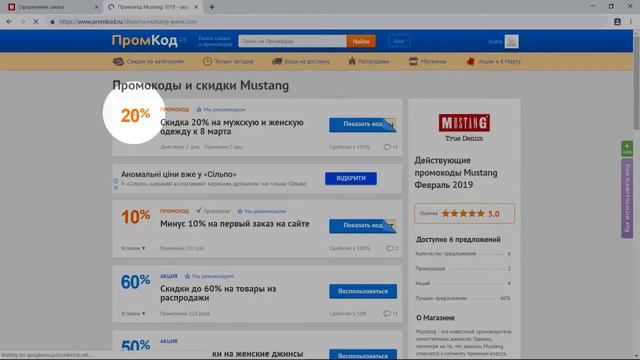Open comments bubble on the 10% offer

click(x=392, y=248)
